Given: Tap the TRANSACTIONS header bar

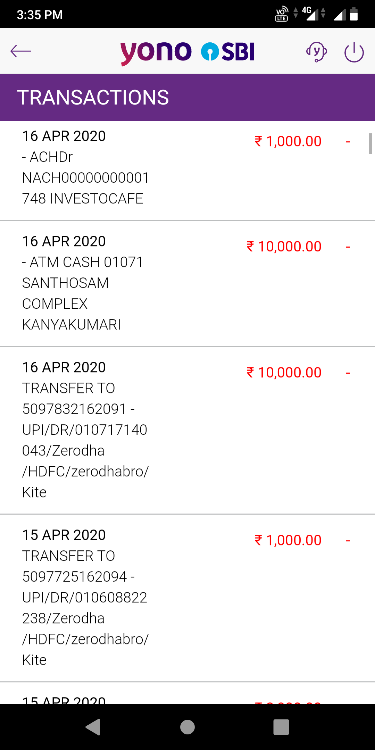Looking at the screenshot, I should 188,98.
